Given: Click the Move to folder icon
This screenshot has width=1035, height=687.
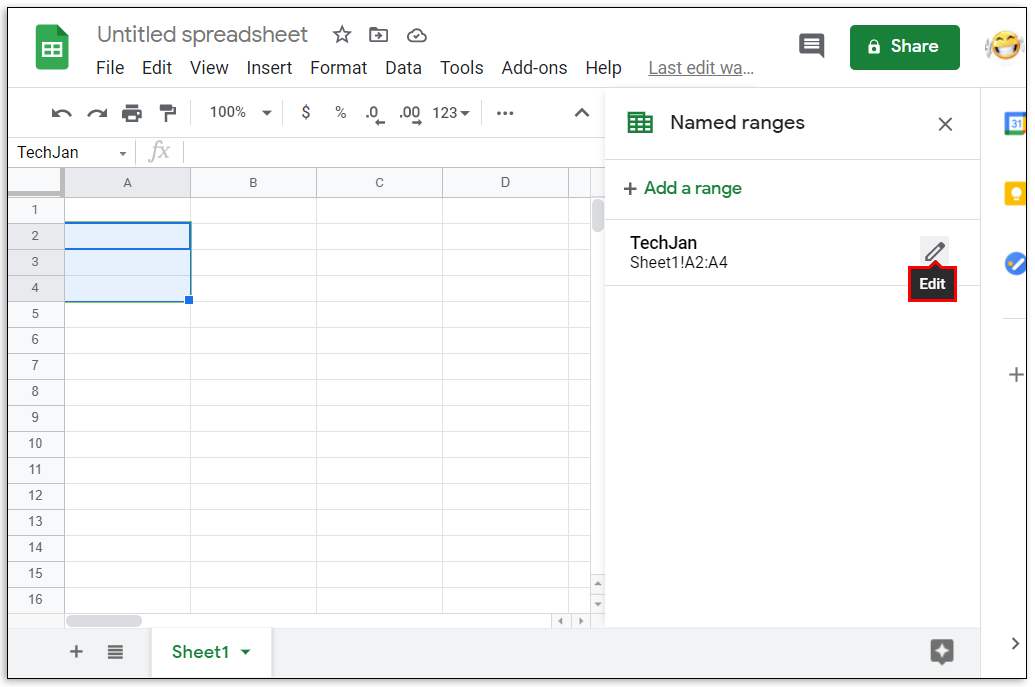Looking at the screenshot, I should [x=379, y=35].
